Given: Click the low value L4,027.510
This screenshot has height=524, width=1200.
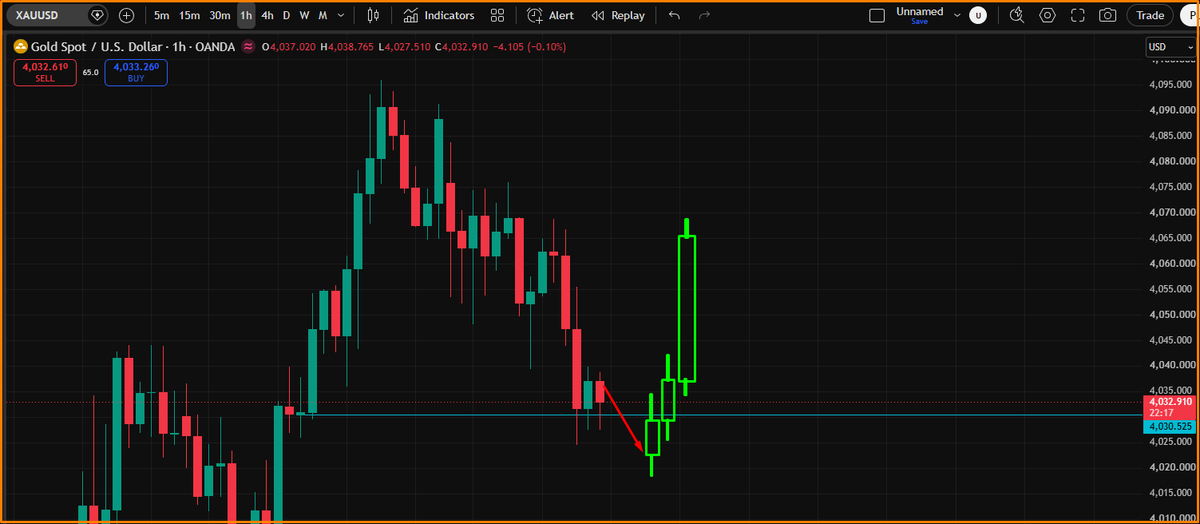Looking at the screenshot, I should [404, 46].
